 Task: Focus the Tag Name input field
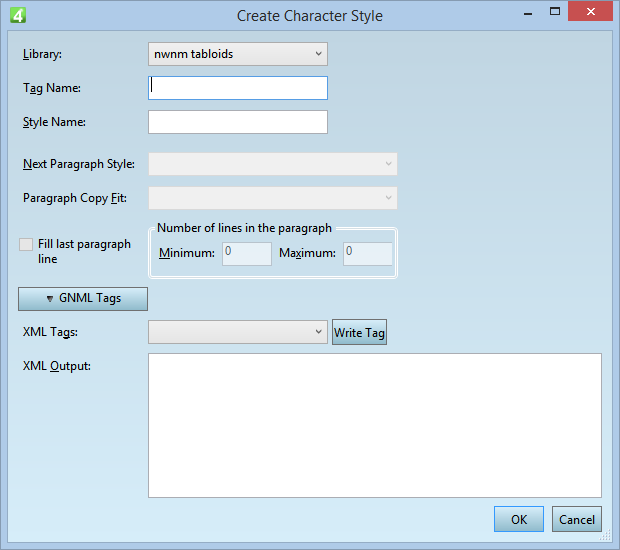(238, 88)
